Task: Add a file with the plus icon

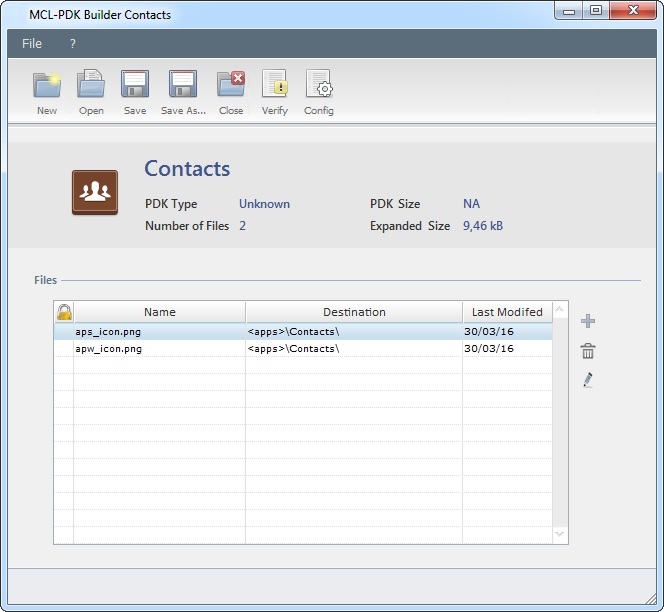Action: (x=588, y=321)
